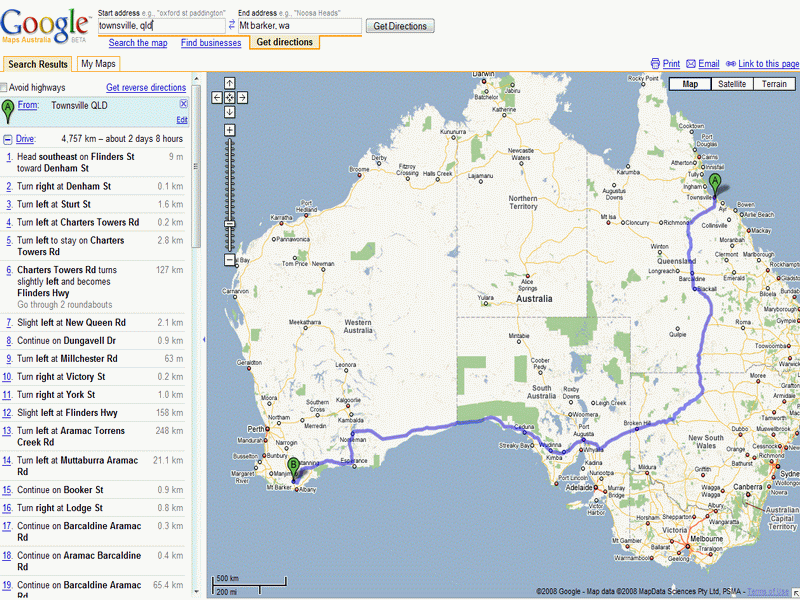
Task: Swap start and end addresses icon
Action: click(232, 26)
